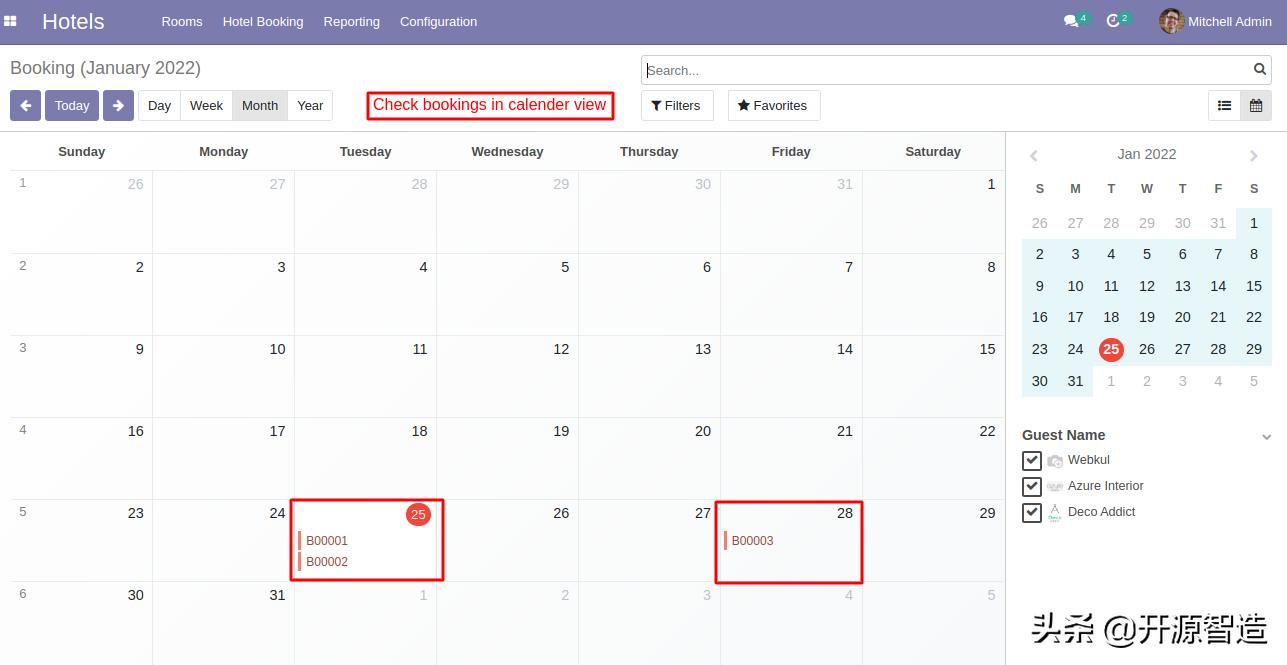This screenshot has width=1287, height=665.
Task: Select highlighted day 25 in mini calendar
Action: pyautogui.click(x=1111, y=349)
